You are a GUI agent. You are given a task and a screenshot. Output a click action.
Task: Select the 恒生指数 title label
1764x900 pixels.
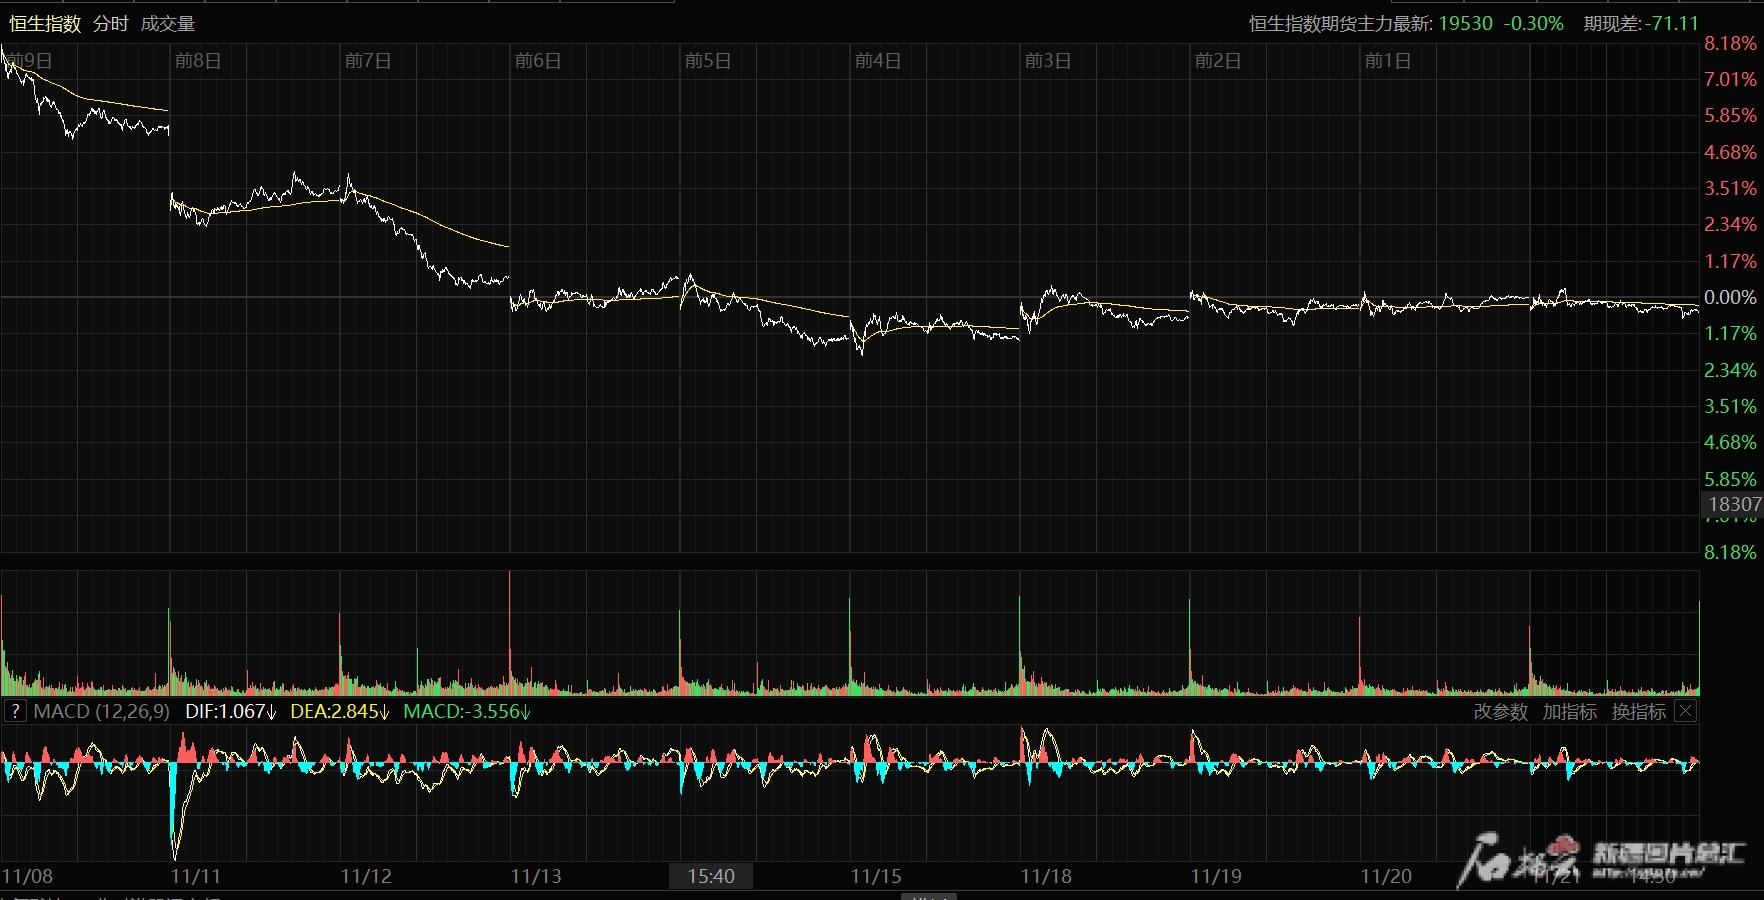click(45, 23)
